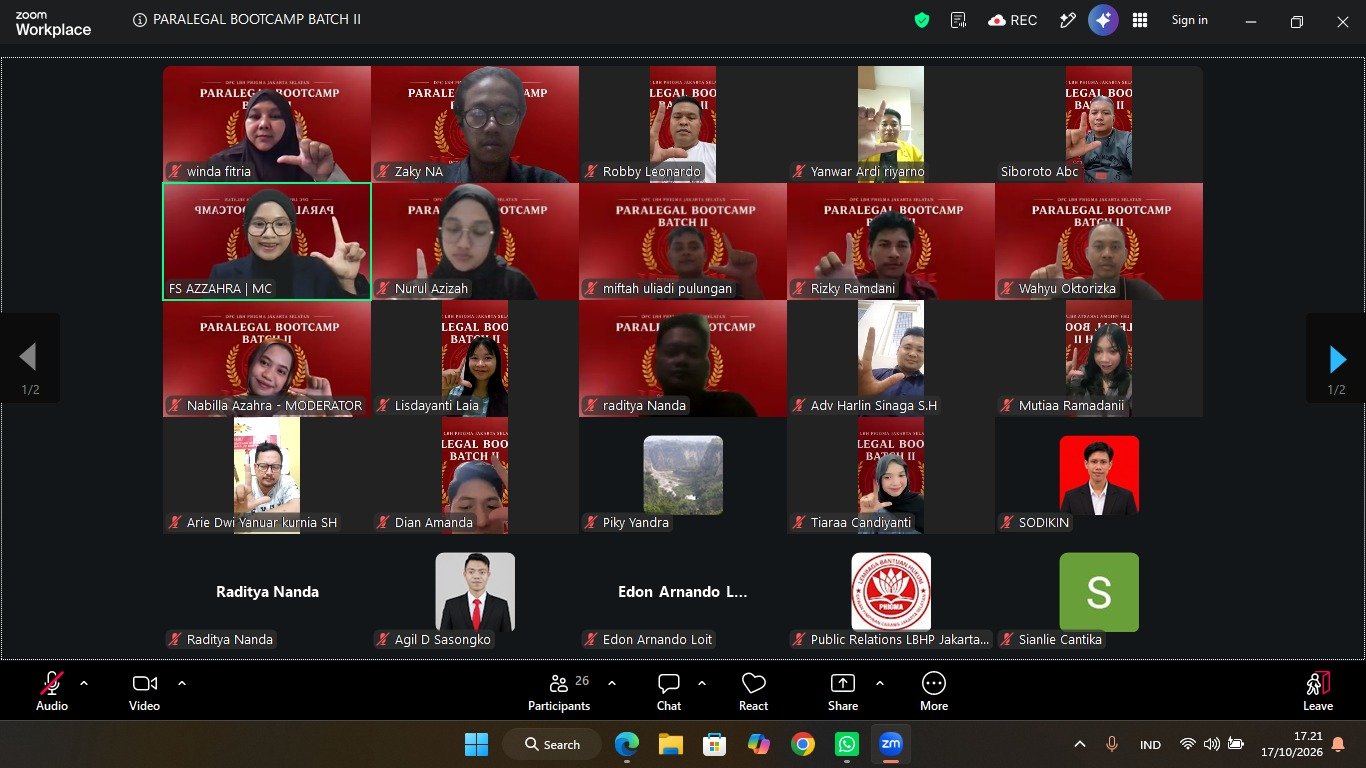Click the cloud REC recording indicator
Image resolution: width=1366 pixels, height=768 pixels.
pyautogui.click(x=1012, y=20)
